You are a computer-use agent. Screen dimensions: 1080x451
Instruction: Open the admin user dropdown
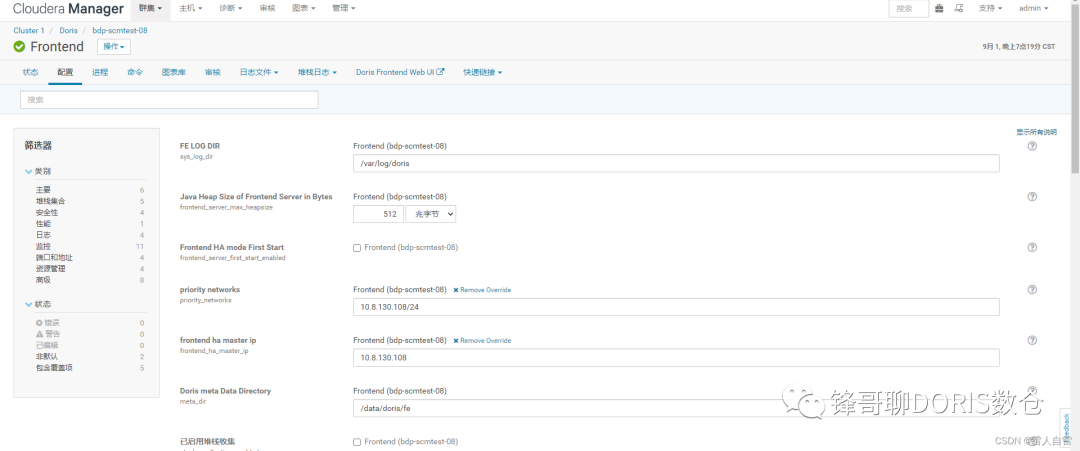pos(1033,9)
